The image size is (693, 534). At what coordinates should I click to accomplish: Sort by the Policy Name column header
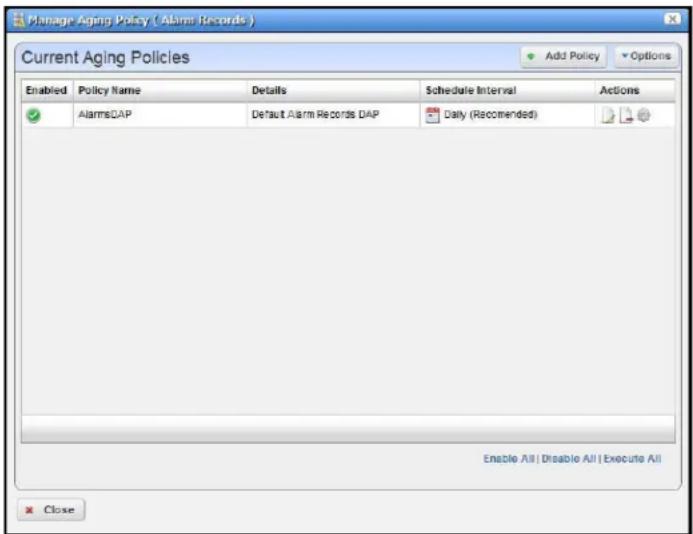click(x=160, y=91)
